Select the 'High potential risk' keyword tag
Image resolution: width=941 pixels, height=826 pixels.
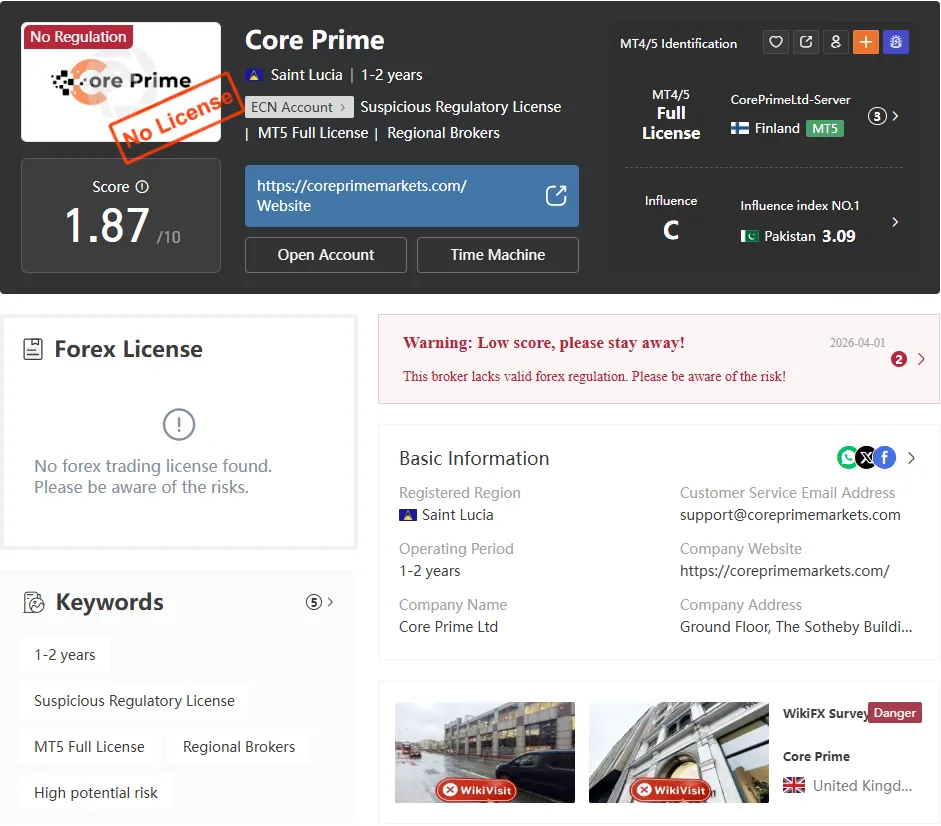[x=96, y=793]
